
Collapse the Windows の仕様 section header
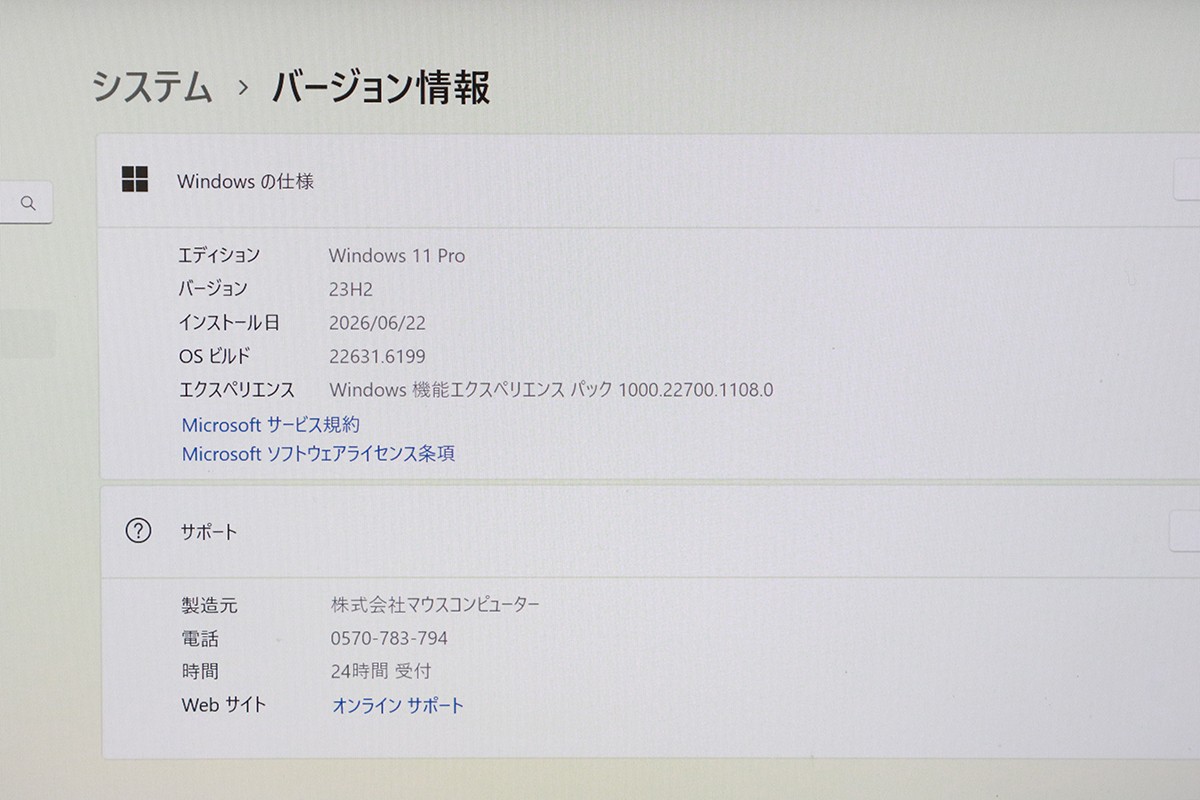click(x=648, y=181)
